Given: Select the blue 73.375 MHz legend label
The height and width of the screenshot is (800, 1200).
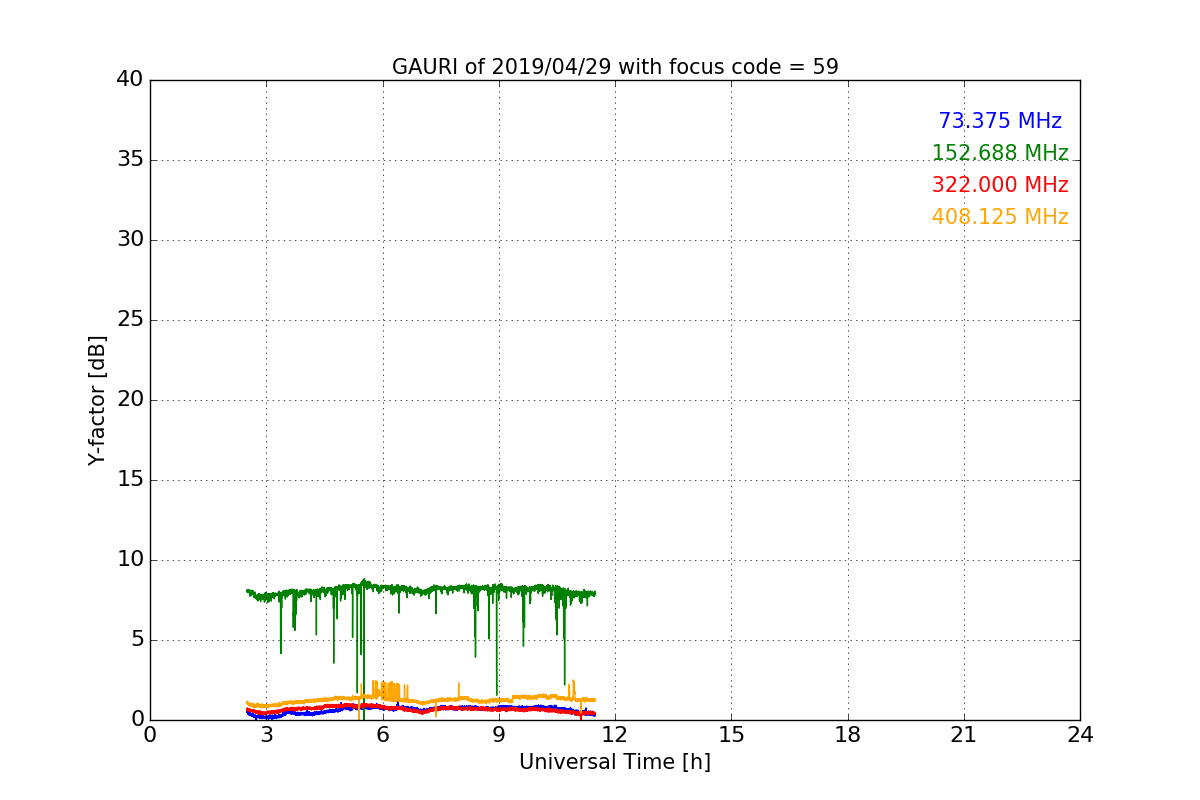Looking at the screenshot, I should tap(1000, 121).
